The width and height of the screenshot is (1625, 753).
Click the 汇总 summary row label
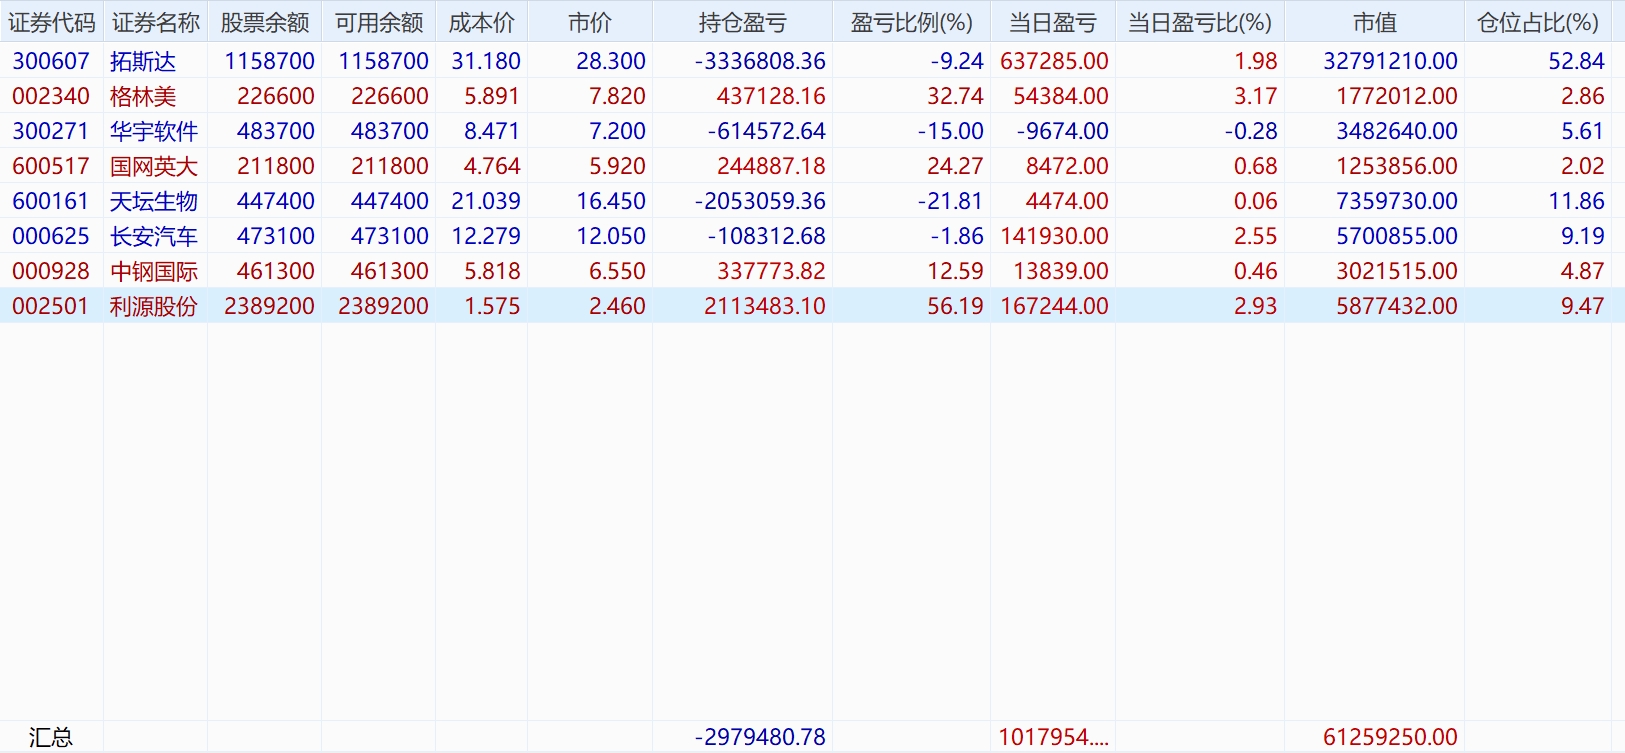[51, 737]
